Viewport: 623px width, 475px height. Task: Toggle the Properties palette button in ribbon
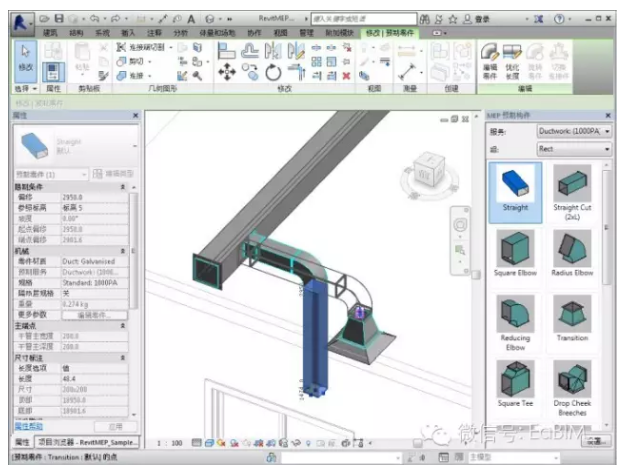pos(53,72)
